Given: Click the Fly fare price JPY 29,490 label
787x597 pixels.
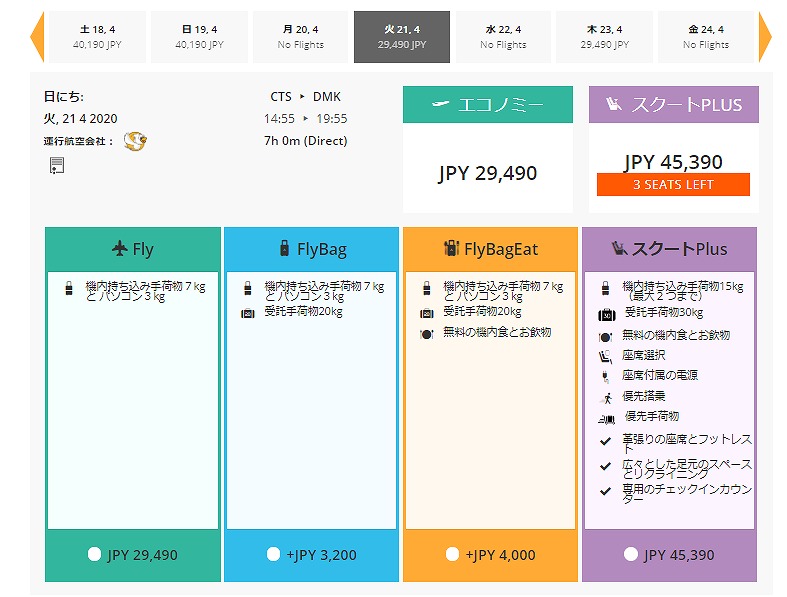Looking at the screenshot, I should (x=142, y=555).
